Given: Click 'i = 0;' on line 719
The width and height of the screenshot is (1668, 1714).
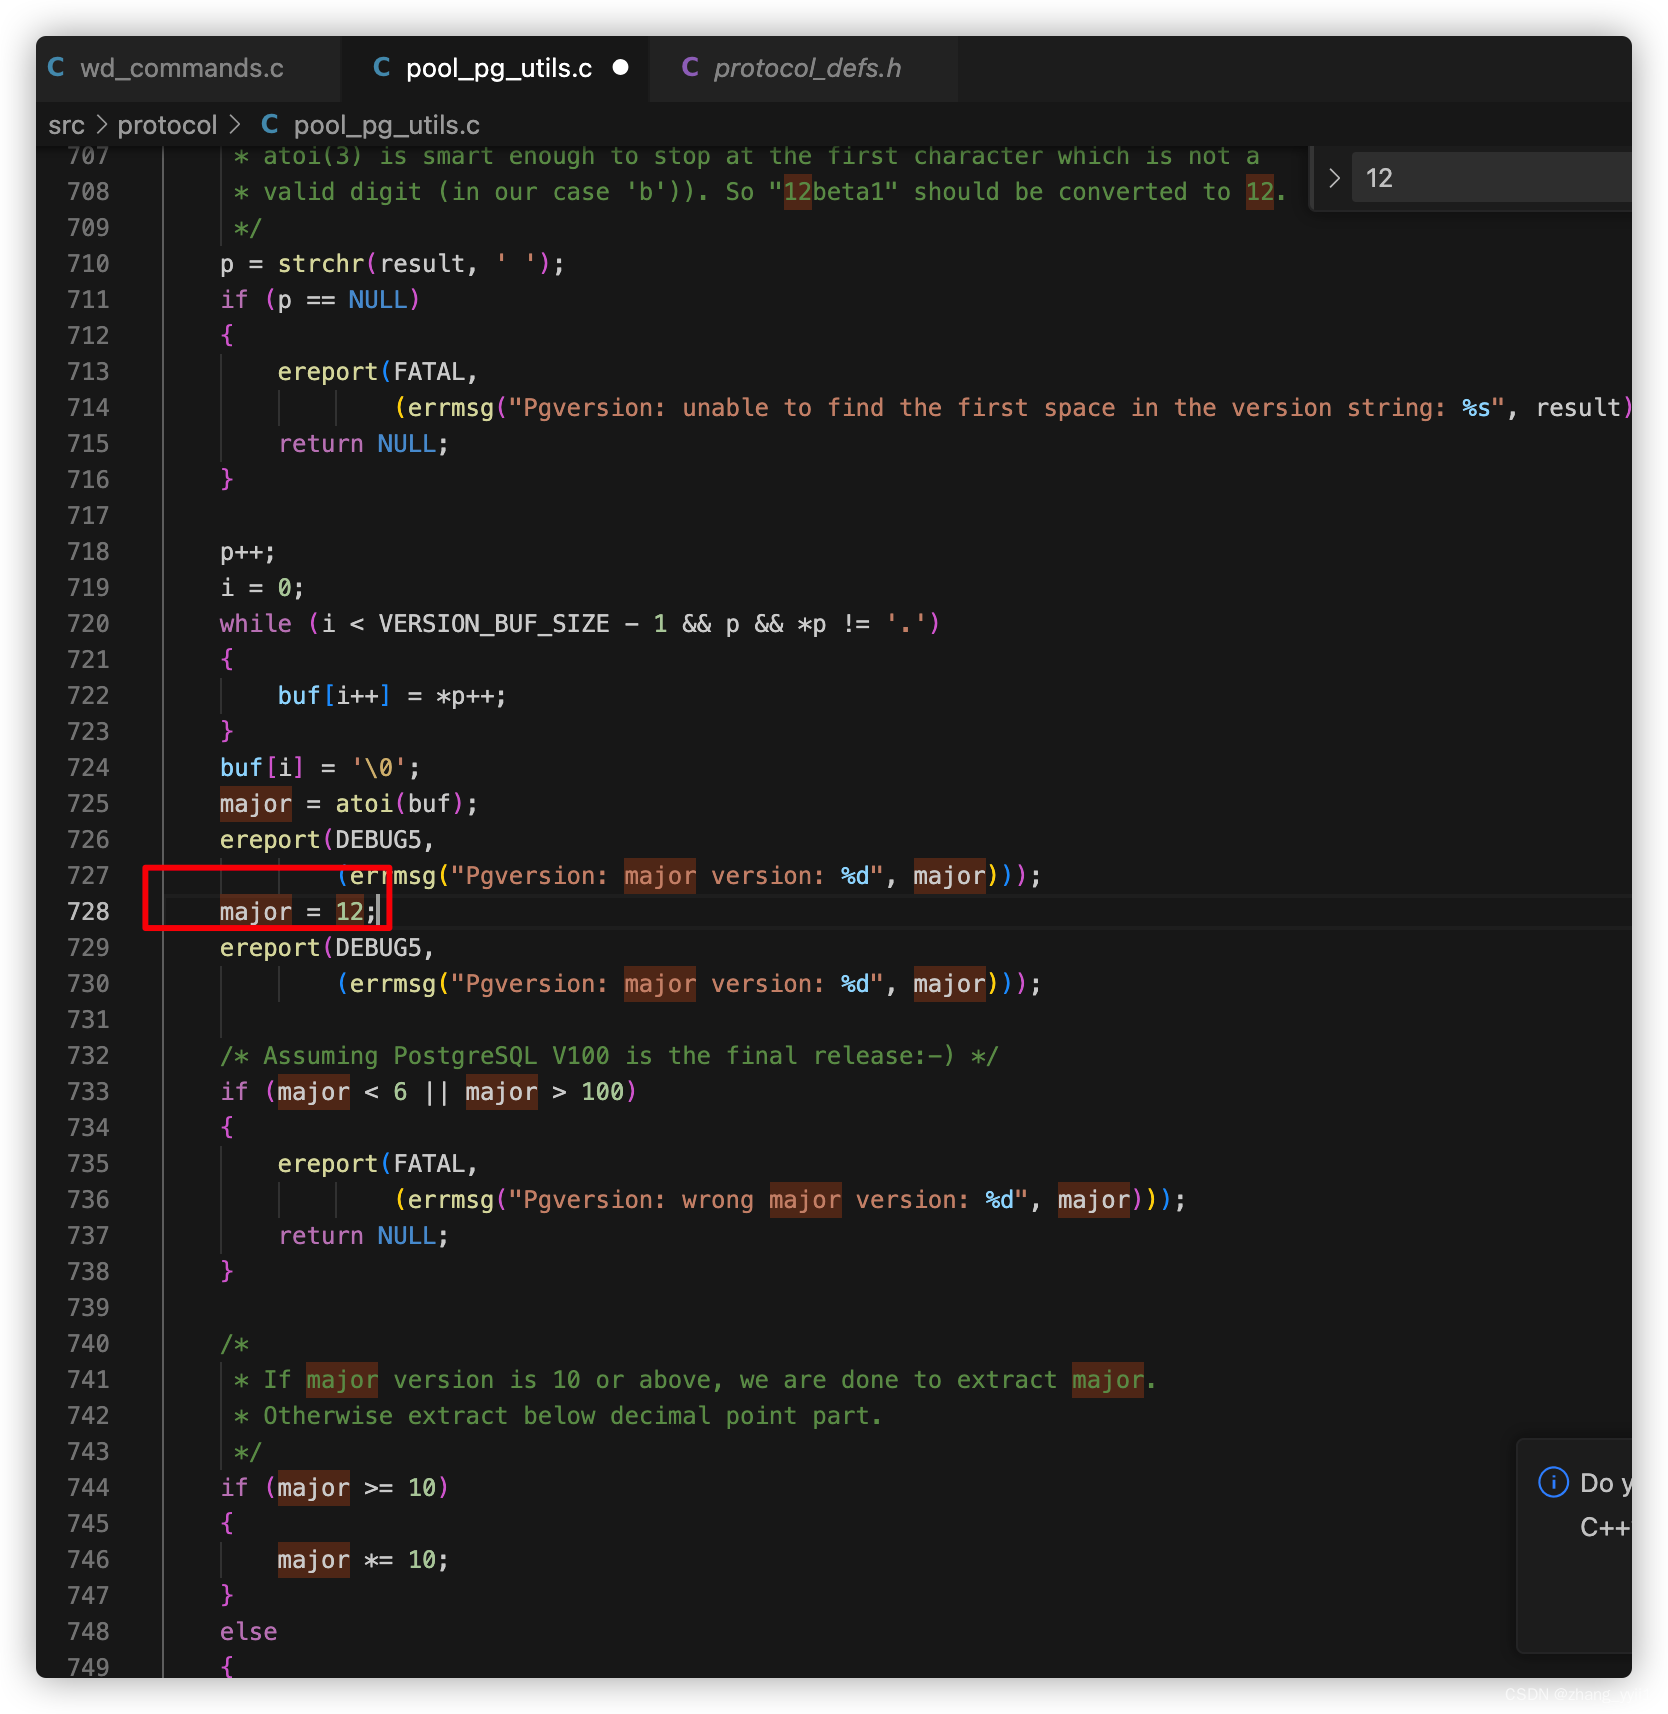Looking at the screenshot, I should point(261,587).
